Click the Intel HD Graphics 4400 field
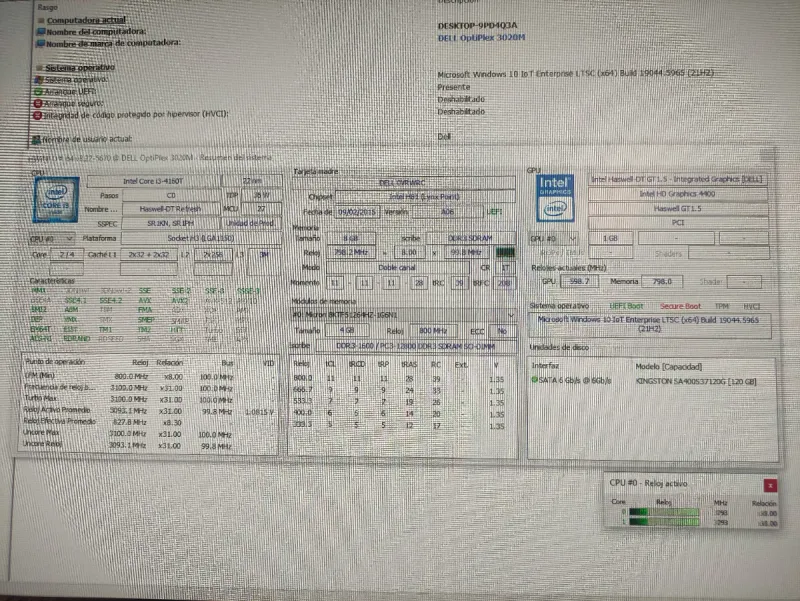 click(x=677, y=194)
